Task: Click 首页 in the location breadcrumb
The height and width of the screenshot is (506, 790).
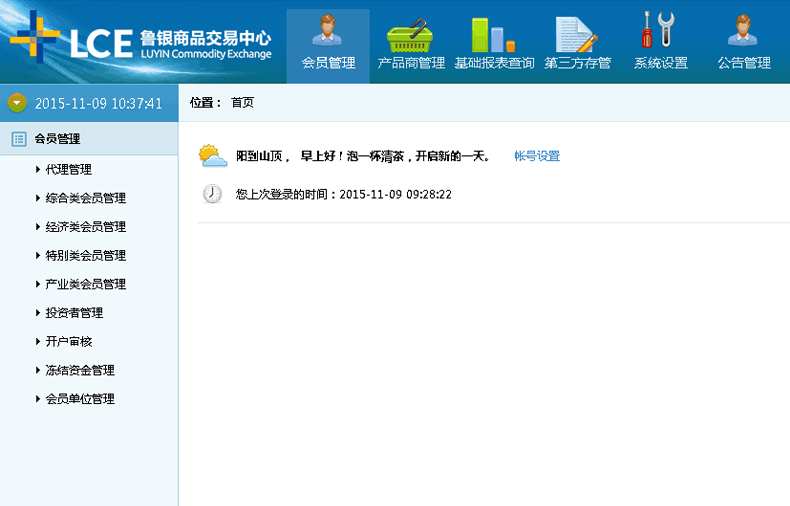Action: coord(242,102)
